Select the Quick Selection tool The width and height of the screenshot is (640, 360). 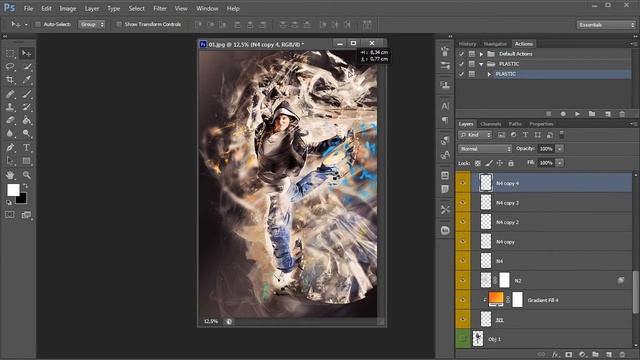click(x=27, y=67)
